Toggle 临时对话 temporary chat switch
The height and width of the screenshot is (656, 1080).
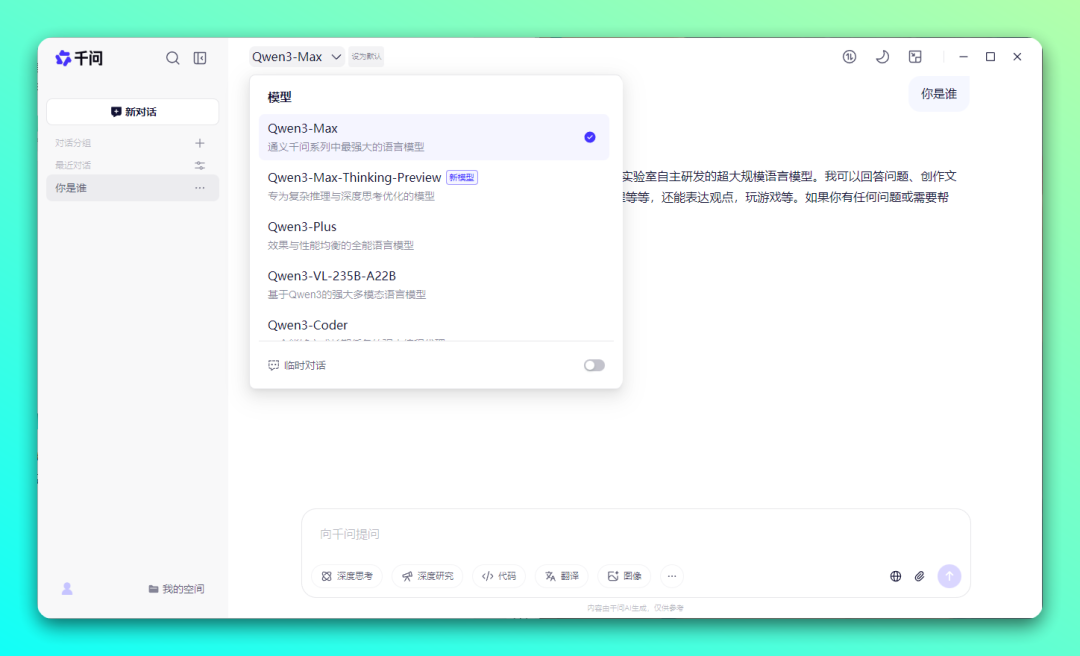[x=594, y=365]
